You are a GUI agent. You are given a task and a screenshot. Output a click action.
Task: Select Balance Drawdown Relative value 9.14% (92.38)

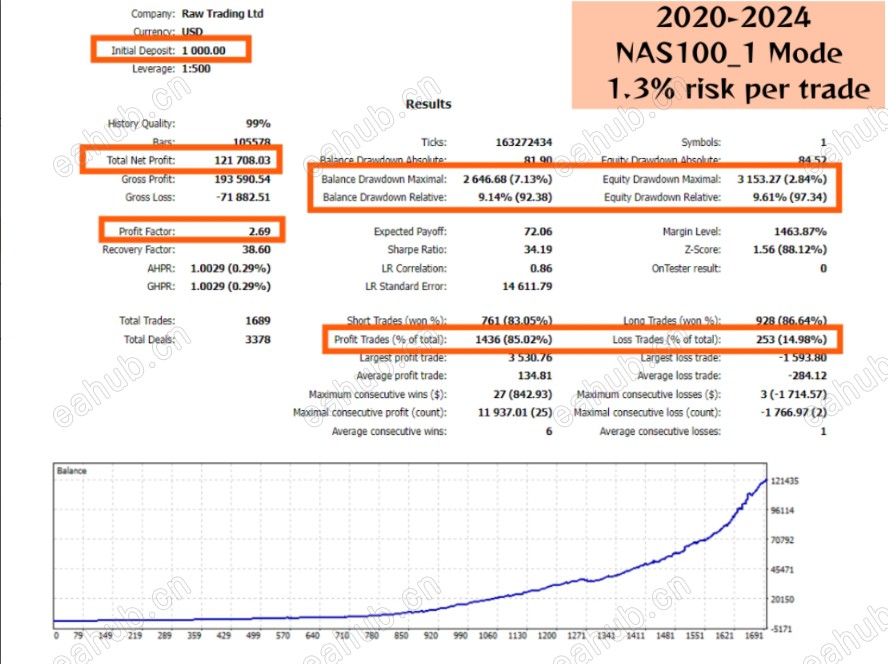pos(515,197)
